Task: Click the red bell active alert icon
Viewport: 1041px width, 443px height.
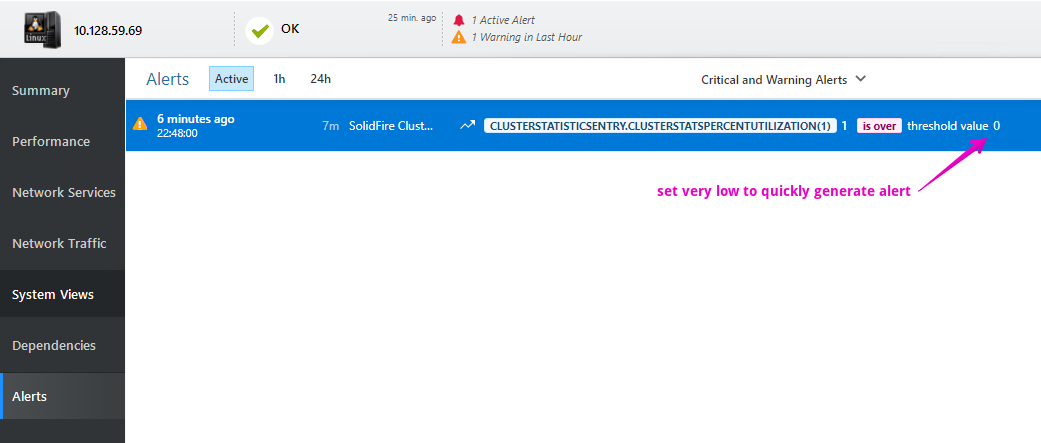Action: click(459, 20)
